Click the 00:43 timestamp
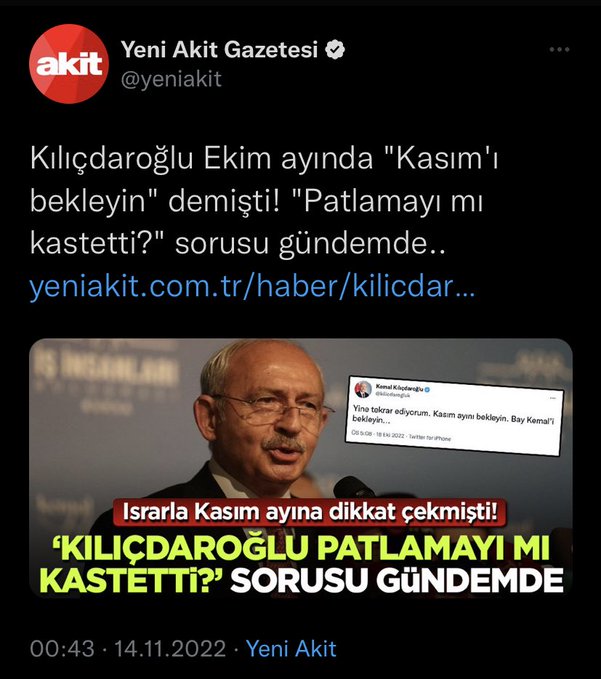The image size is (601, 679). coord(62,649)
